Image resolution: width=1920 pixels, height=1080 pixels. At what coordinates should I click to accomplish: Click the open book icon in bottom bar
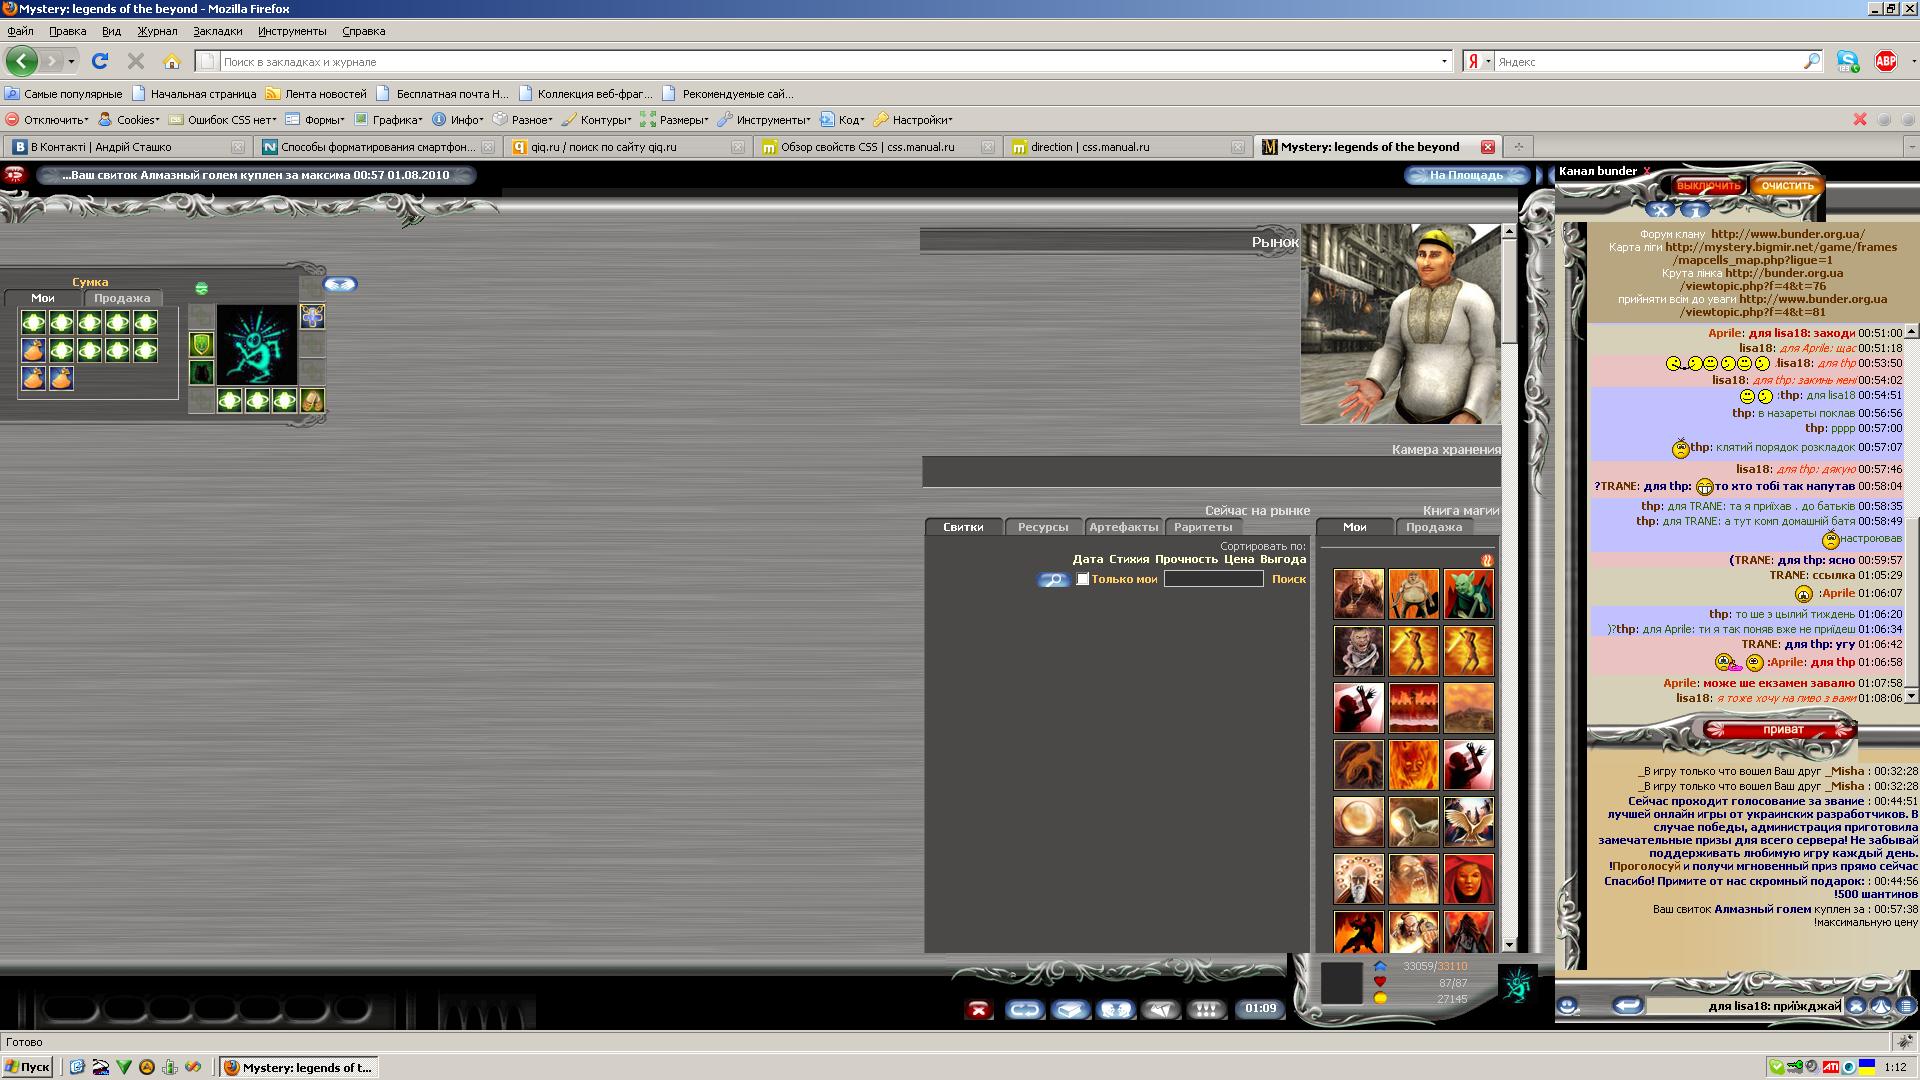1070,1009
